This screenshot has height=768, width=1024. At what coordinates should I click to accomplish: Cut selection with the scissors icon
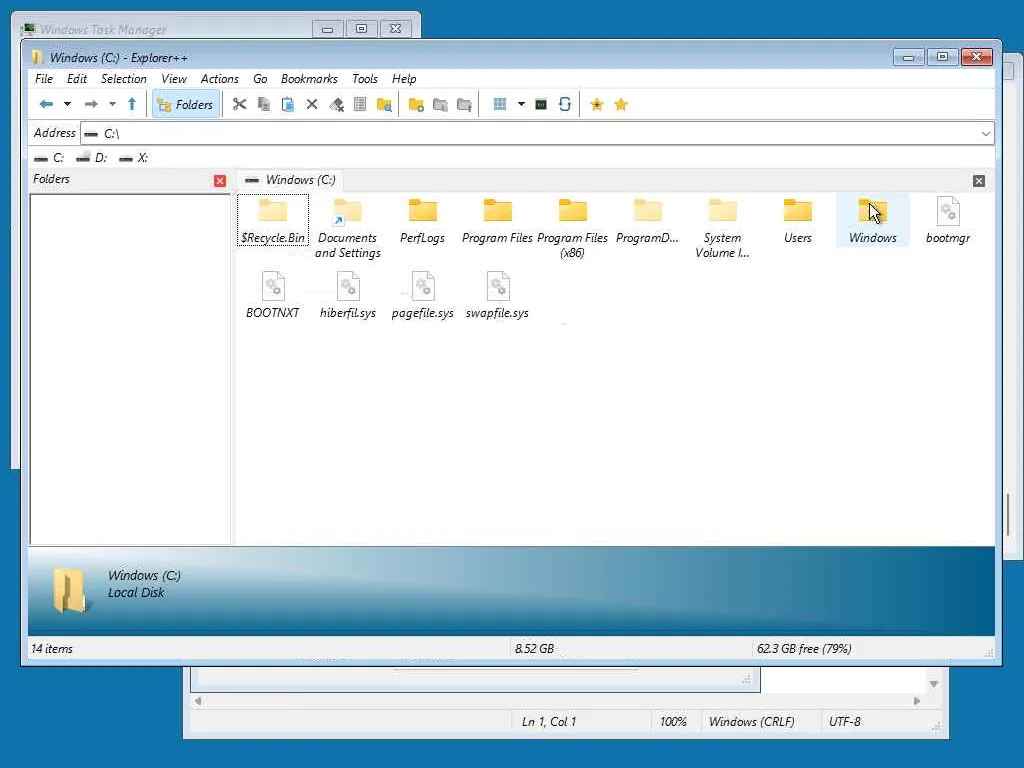pos(240,104)
